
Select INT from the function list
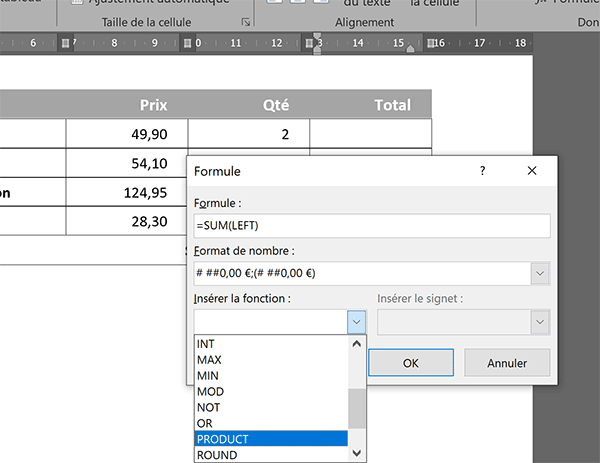tap(271, 344)
